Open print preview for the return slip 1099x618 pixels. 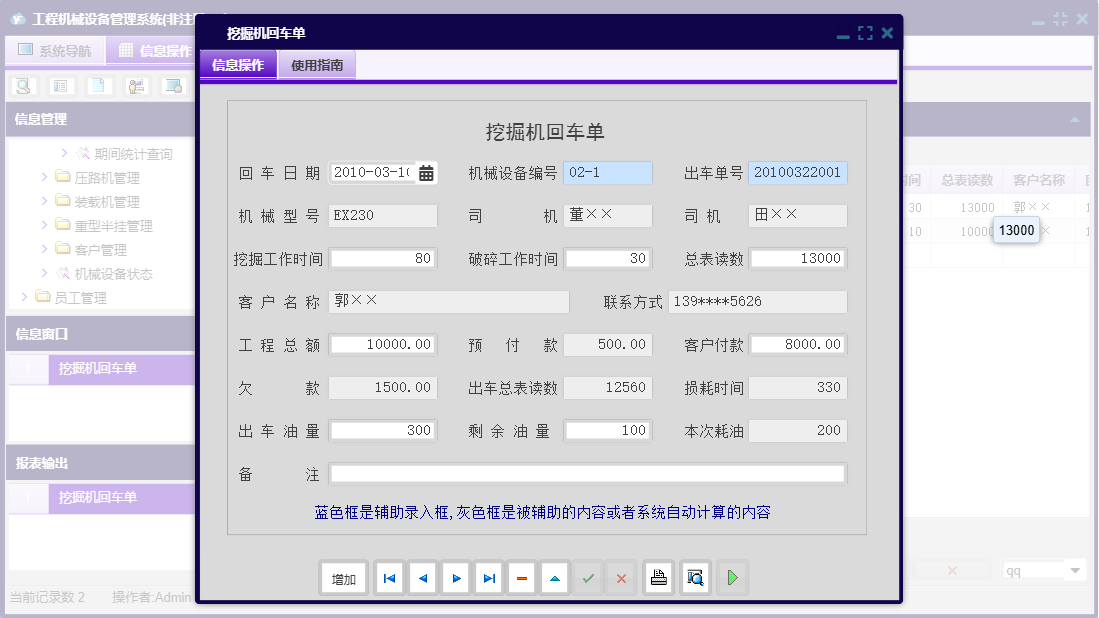pyautogui.click(x=694, y=577)
